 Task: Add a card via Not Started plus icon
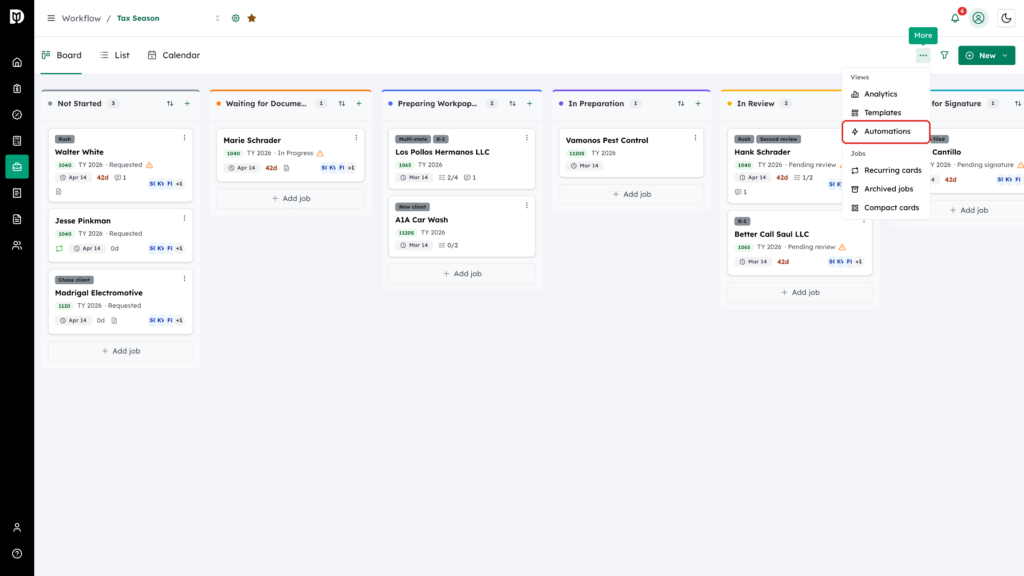pos(187,104)
